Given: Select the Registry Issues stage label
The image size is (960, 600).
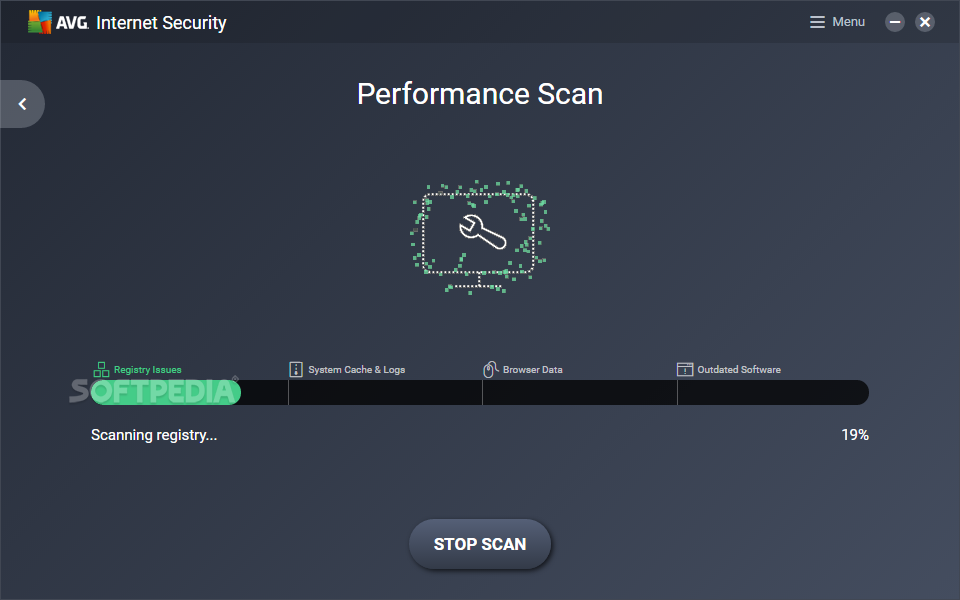Looking at the screenshot, I should coord(148,370).
